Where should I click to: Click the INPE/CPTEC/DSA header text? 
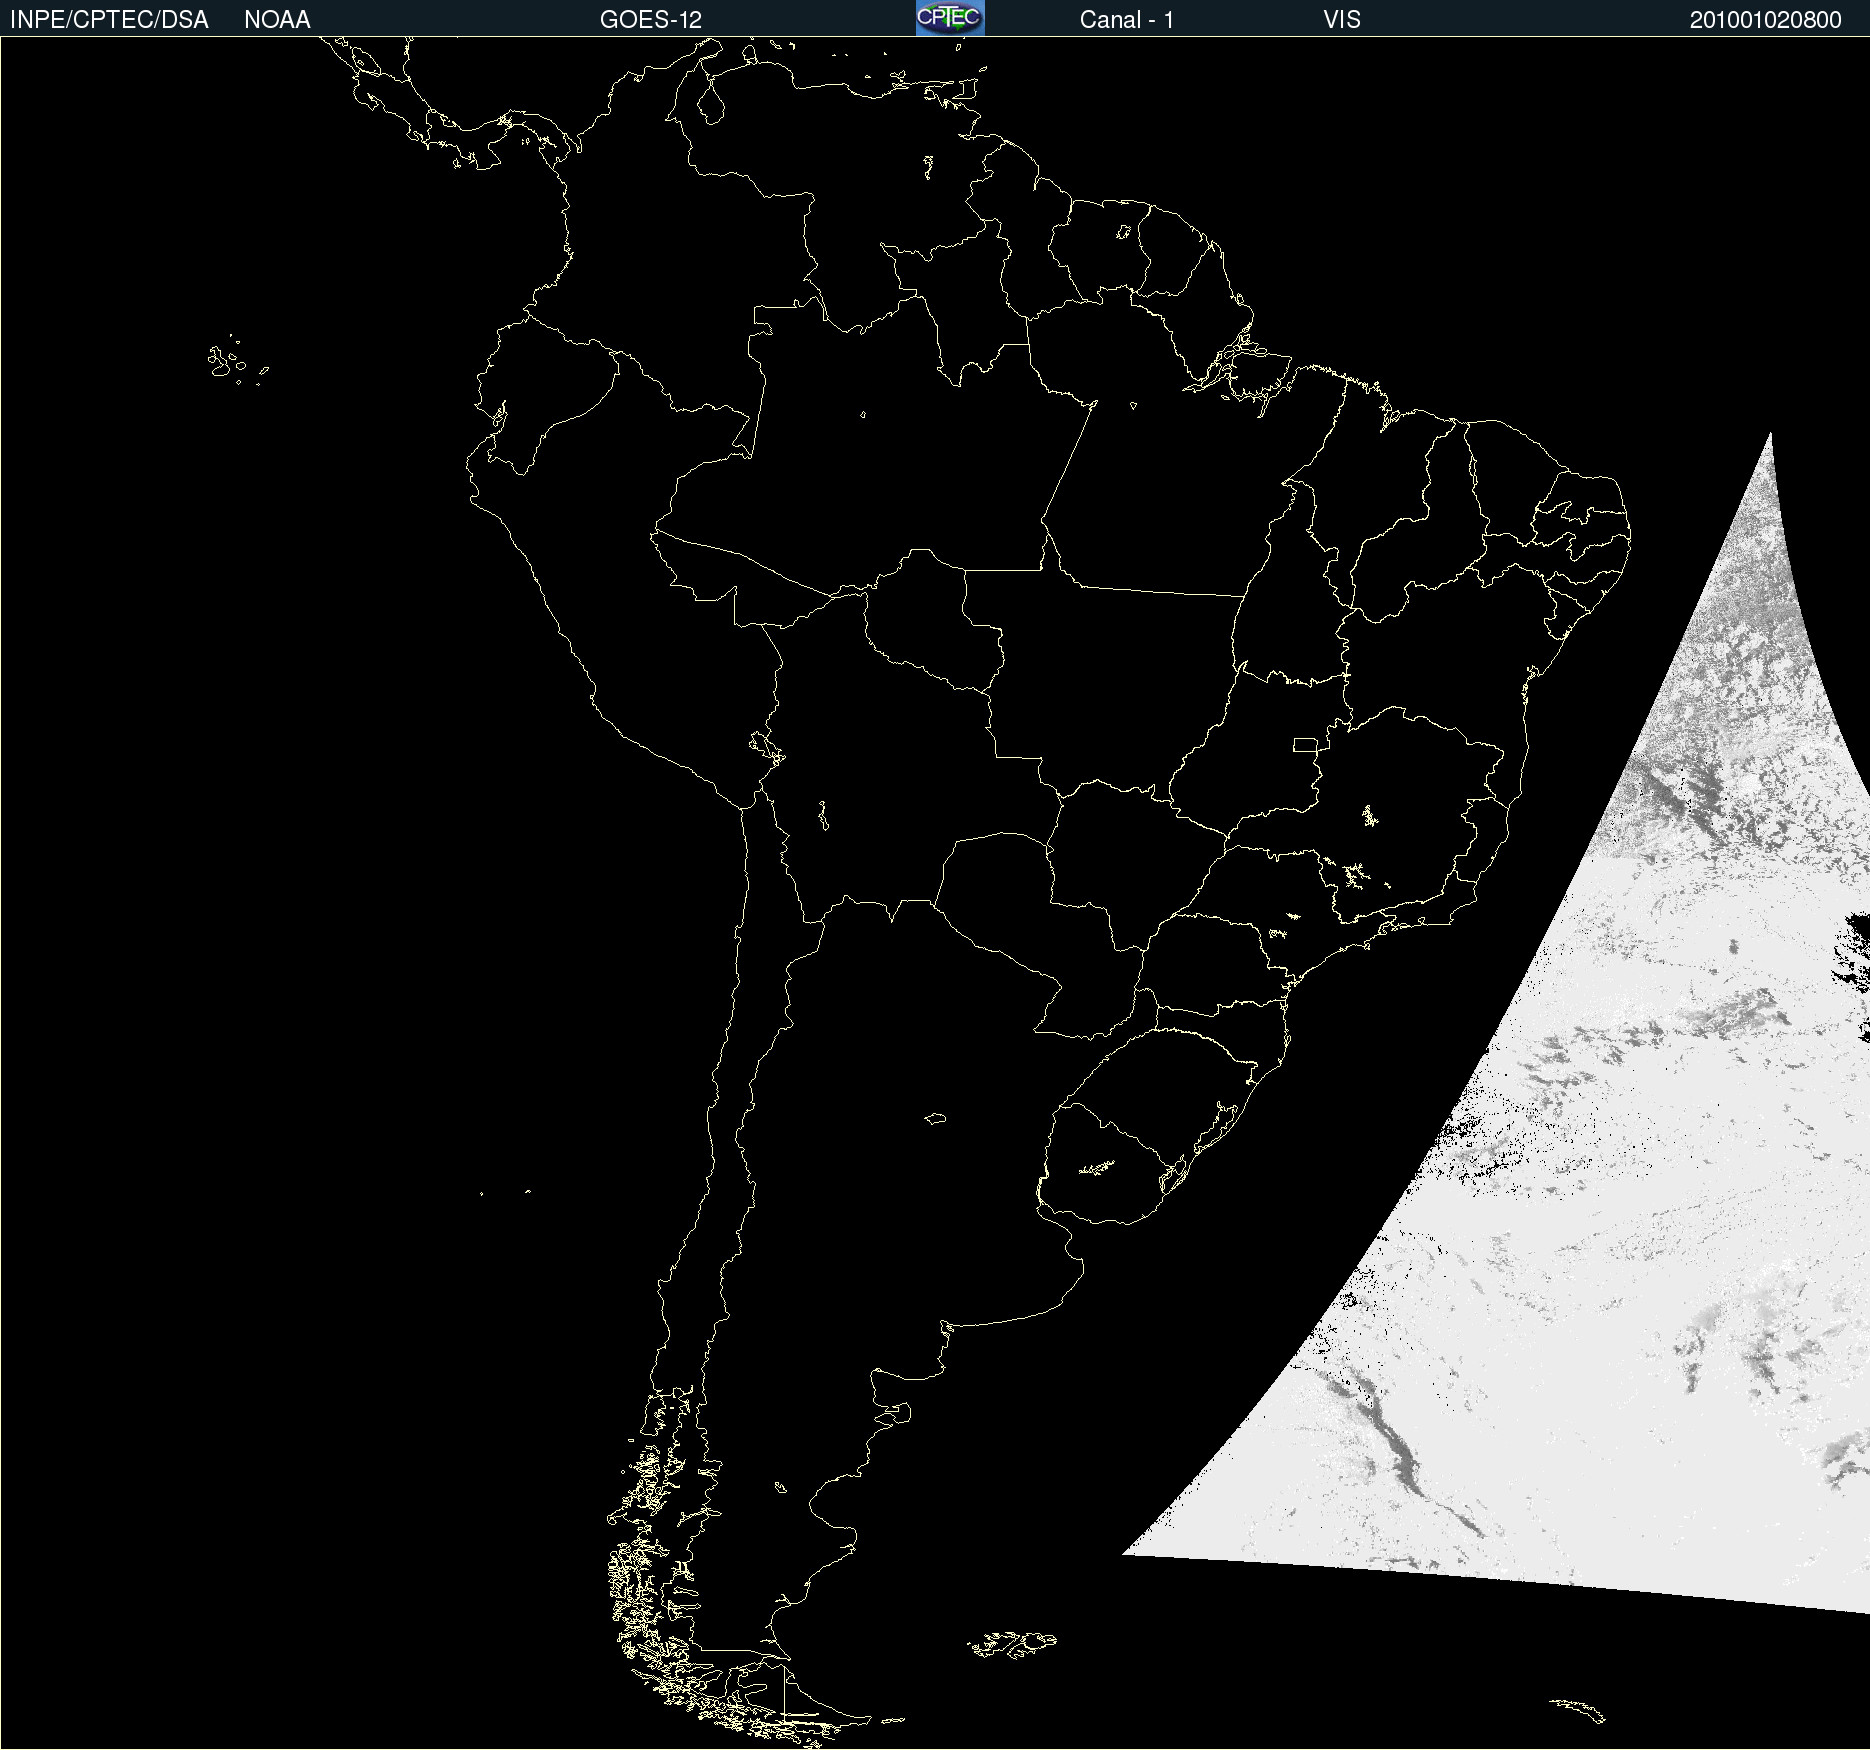point(109,20)
